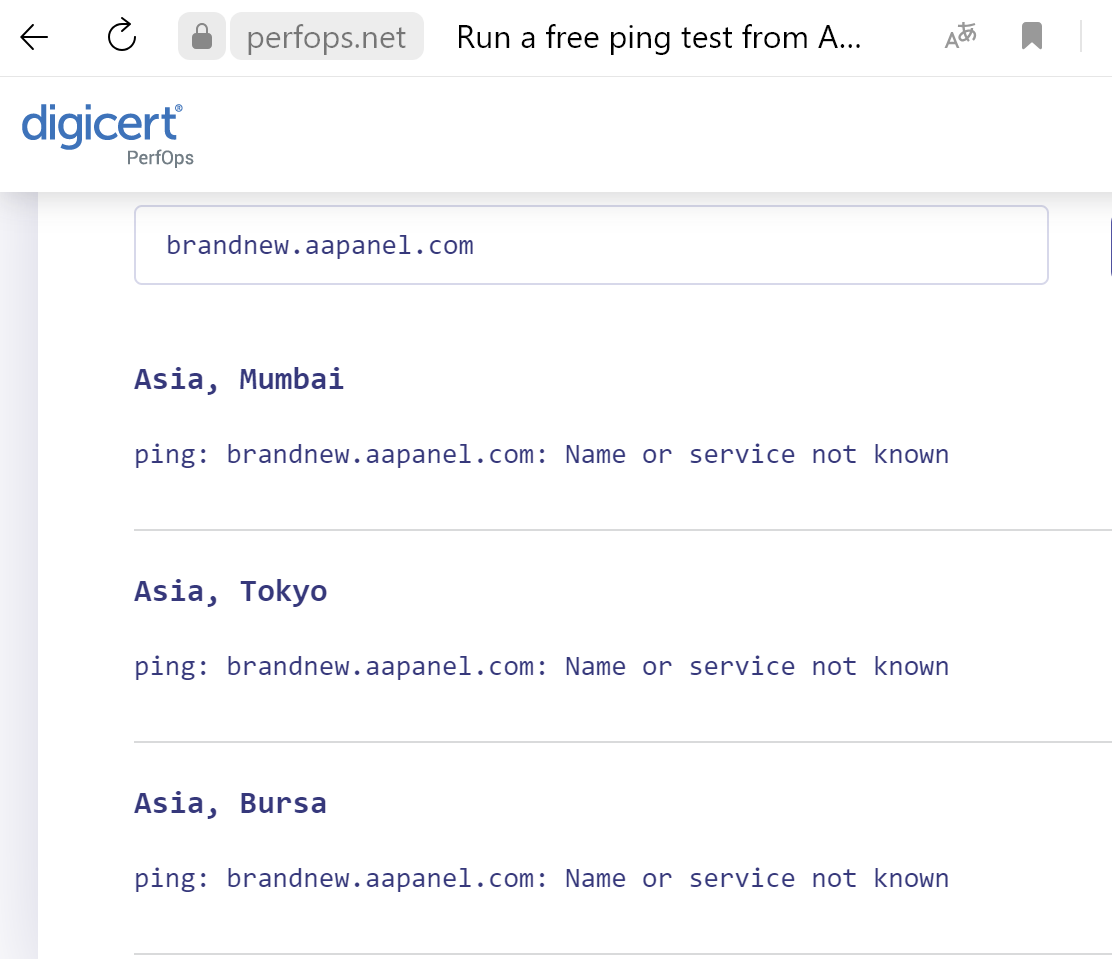Click the browser back arrow

(34, 38)
